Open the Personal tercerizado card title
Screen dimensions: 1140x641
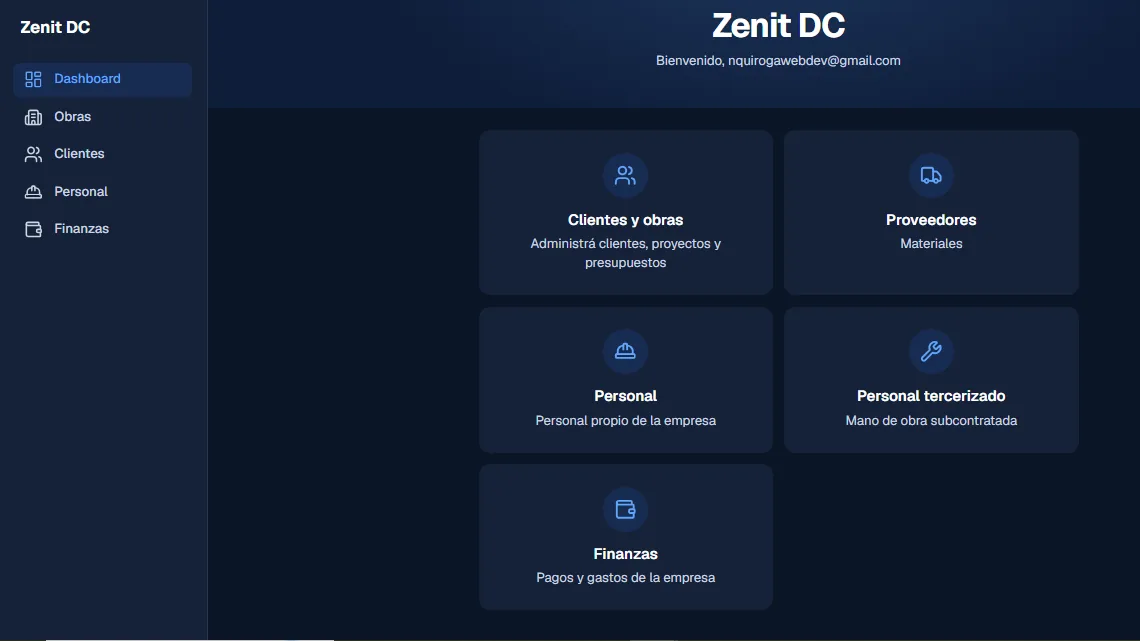[931, 396]
